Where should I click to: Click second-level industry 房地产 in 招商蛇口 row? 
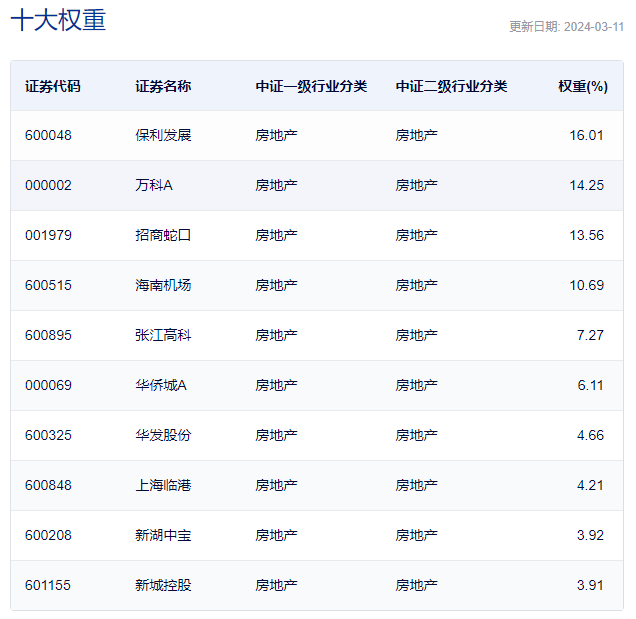coord(417,235)
